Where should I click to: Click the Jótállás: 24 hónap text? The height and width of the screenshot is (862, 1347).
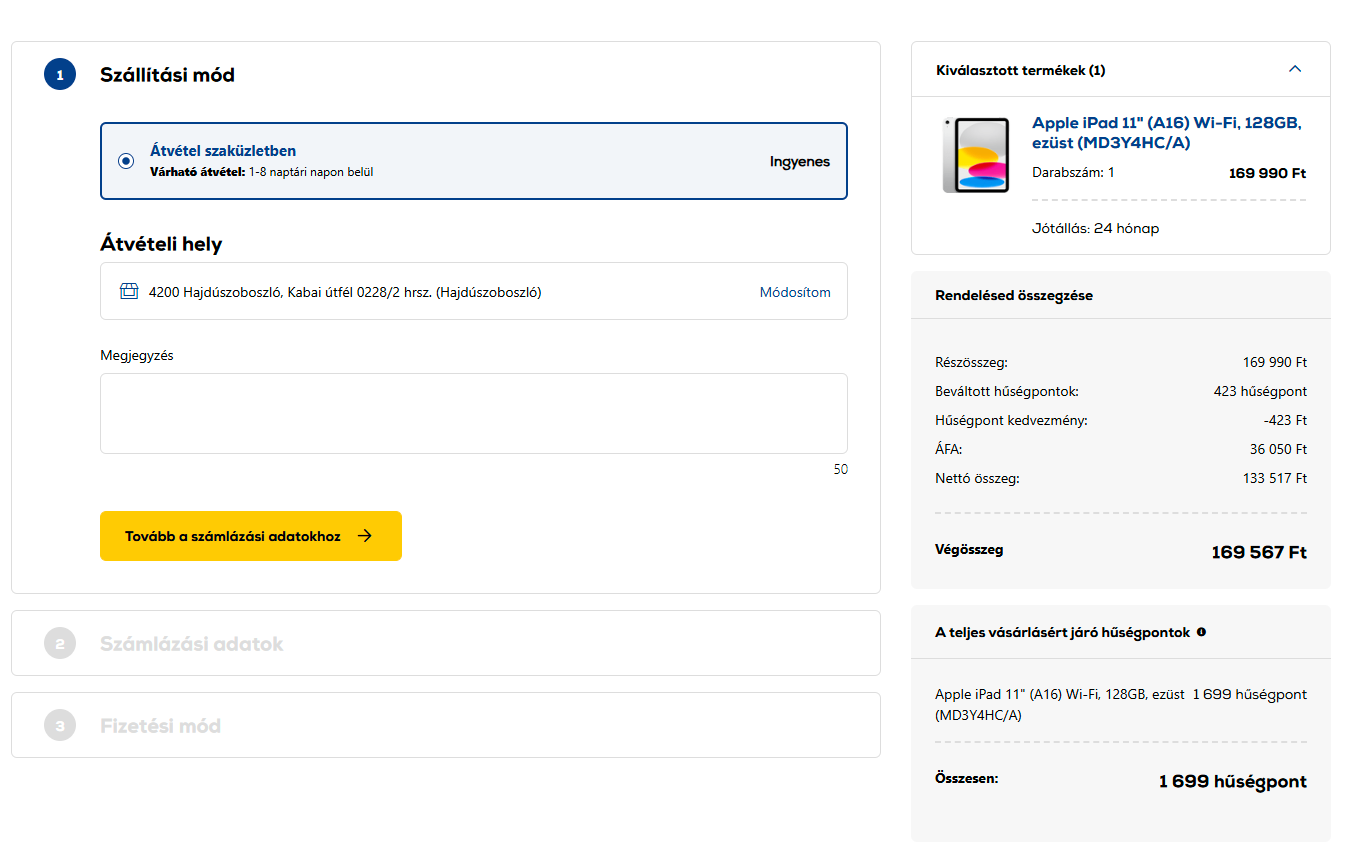(1095, 228)
